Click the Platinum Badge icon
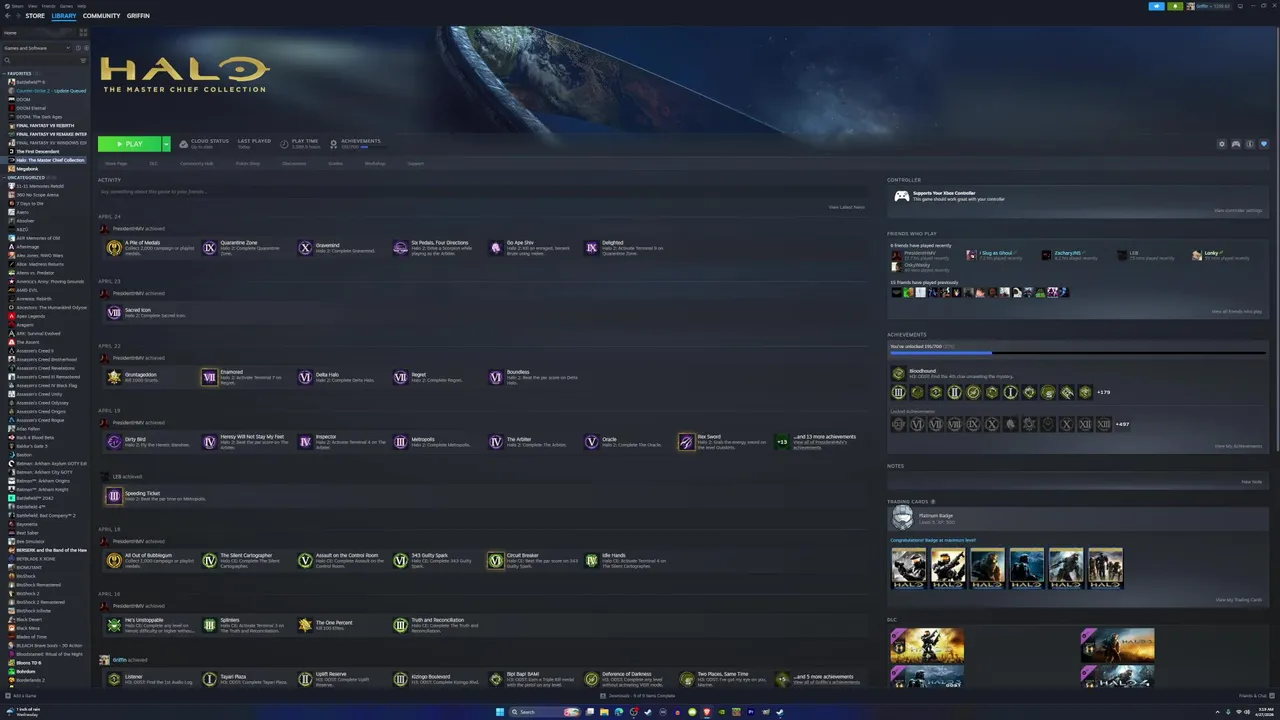The width and height of the screenshot is (1280, 720). pyautogui.click(x=903, y=517)
